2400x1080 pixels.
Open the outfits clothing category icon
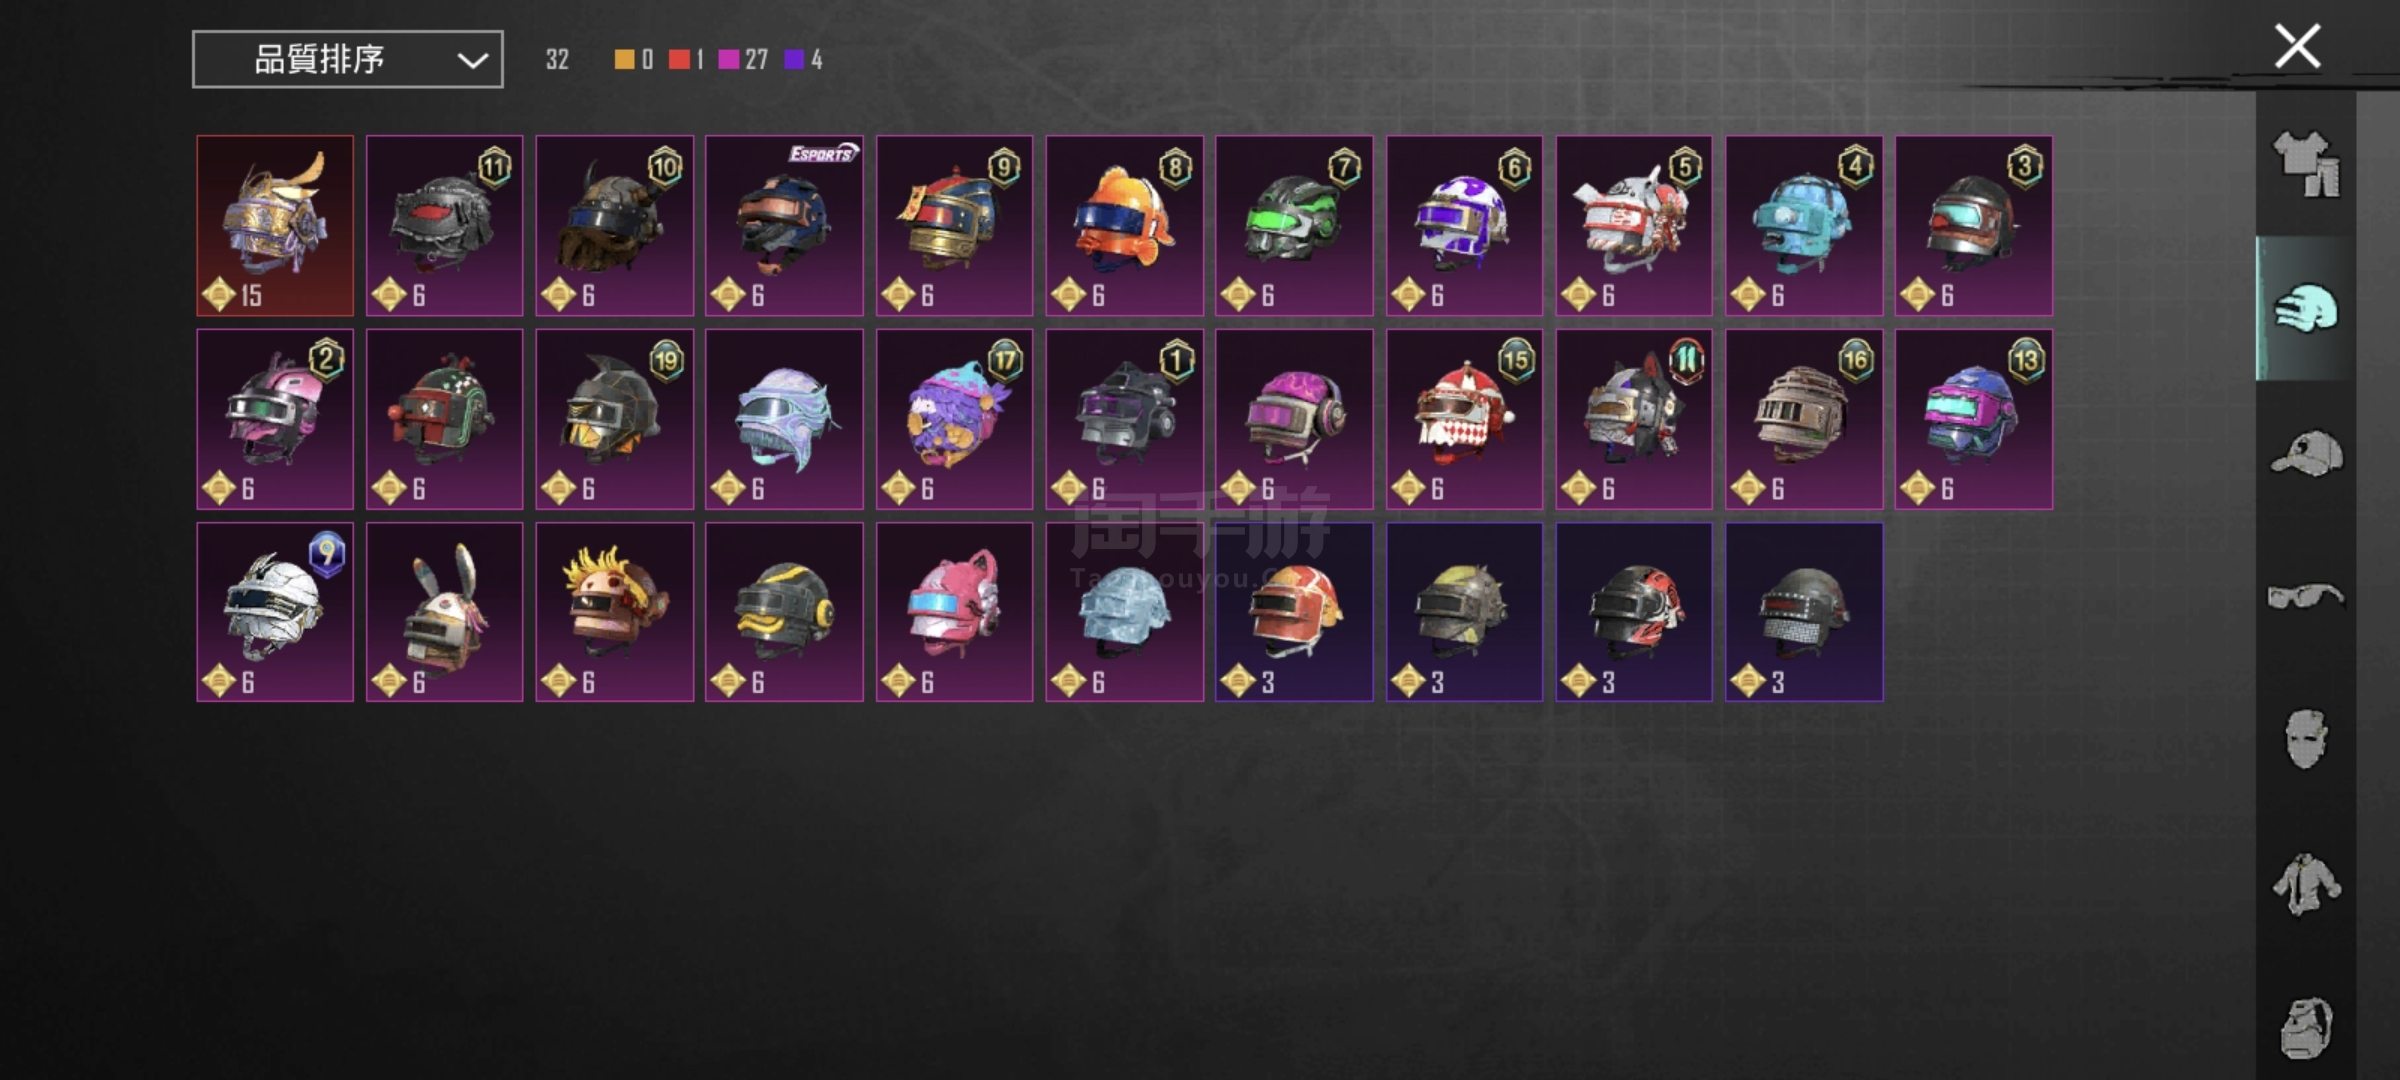click(2307, 163)
